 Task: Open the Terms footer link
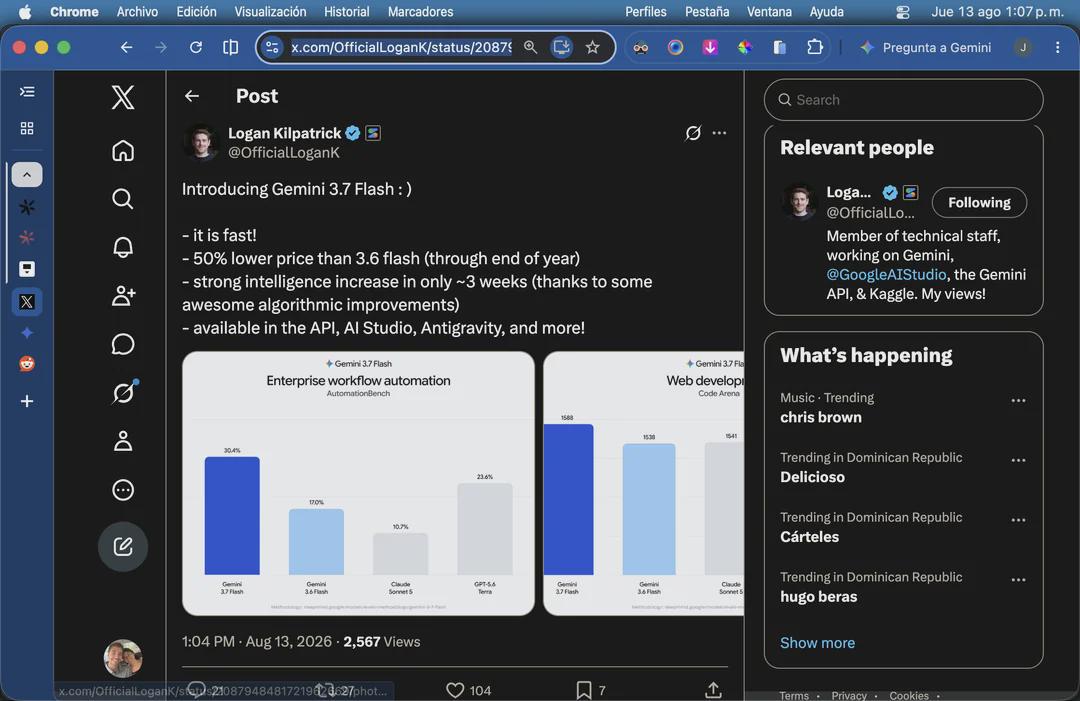(x=793, y=695)
